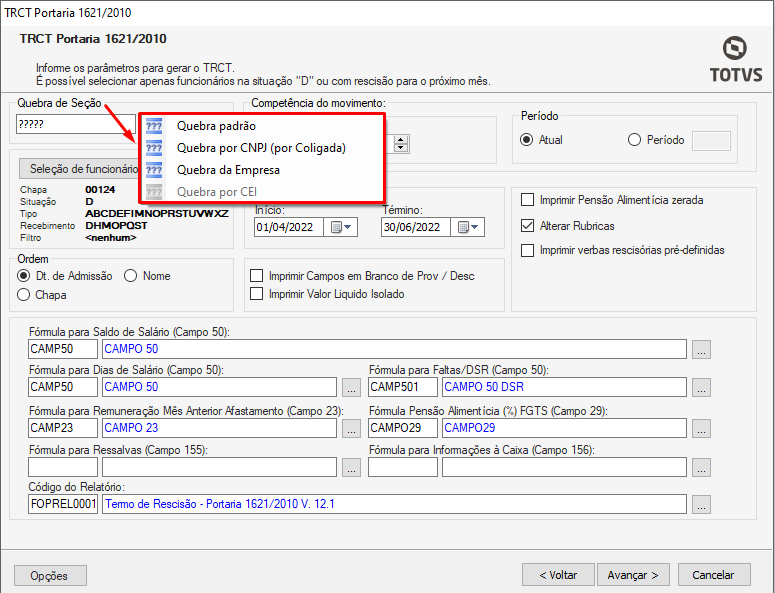Screen dimensions: 775x593
Task: Click Saldo de Salário CAMPO 50 description
Action: [x=394, y=349]
